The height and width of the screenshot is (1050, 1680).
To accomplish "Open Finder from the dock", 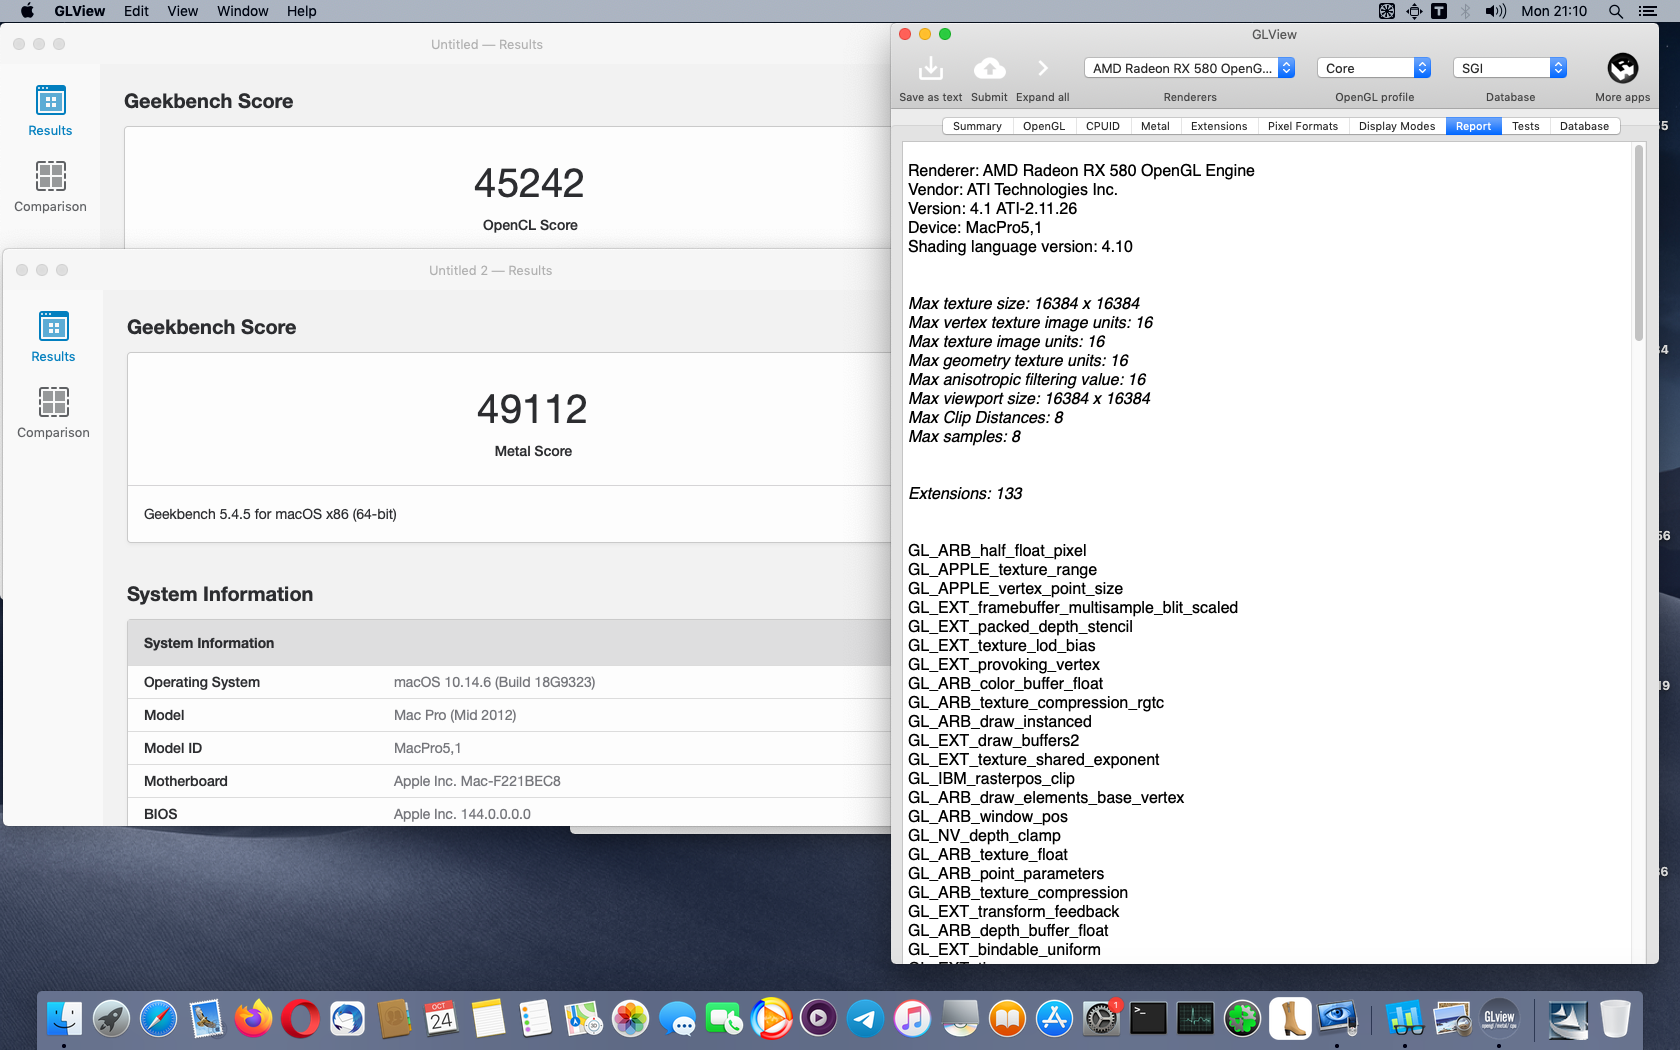I will coord(64,1019).
